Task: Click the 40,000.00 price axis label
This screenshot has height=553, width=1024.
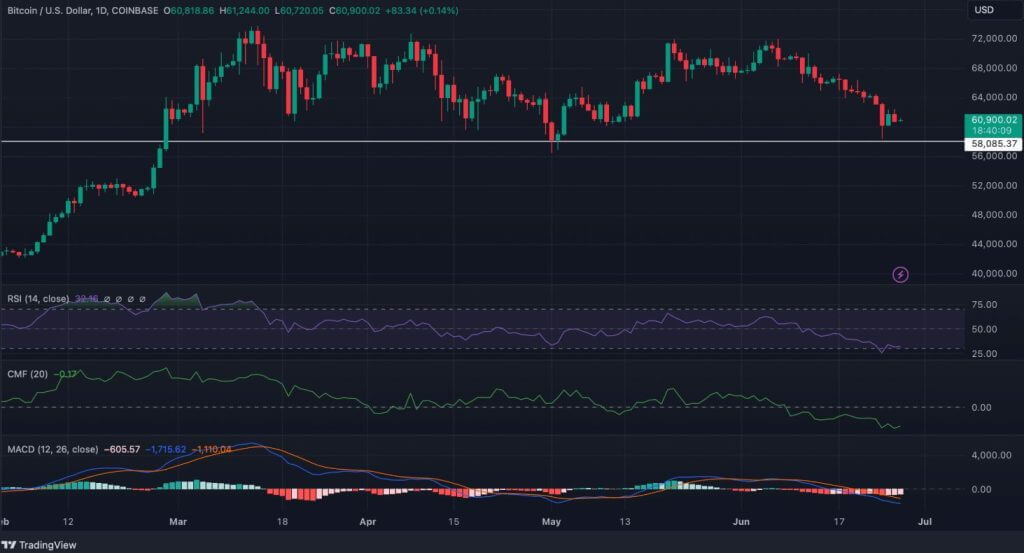Action: click(994, 274)
